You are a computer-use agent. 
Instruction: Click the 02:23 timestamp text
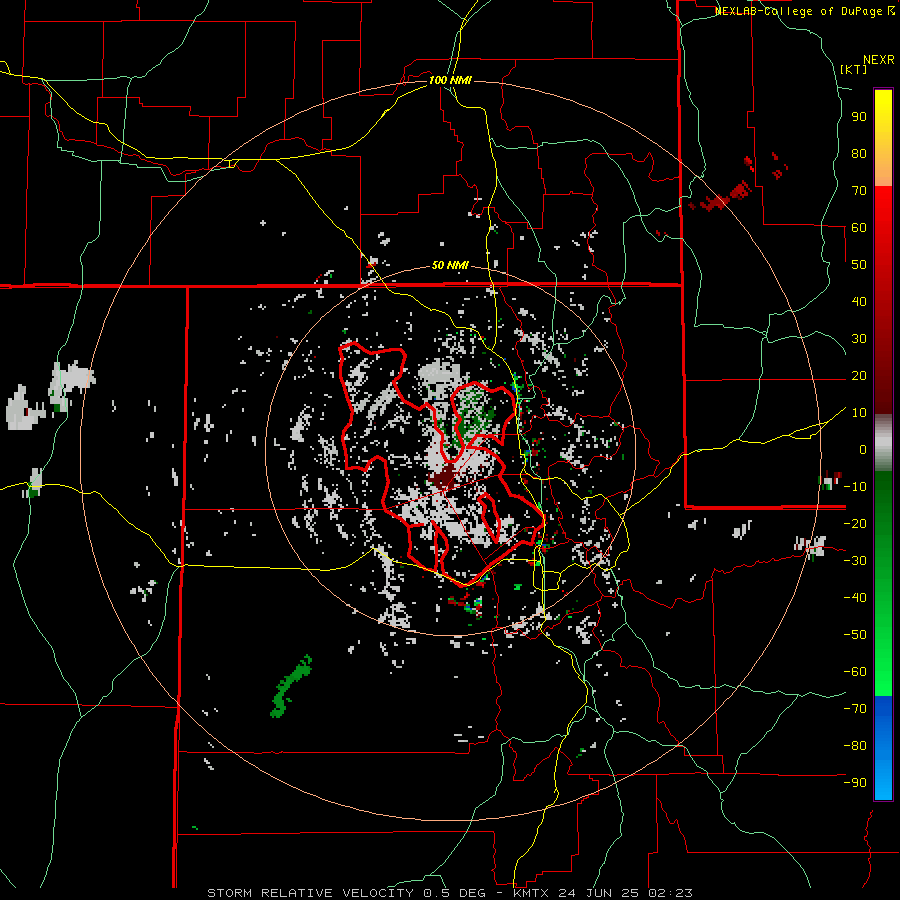tap(670, 893)
